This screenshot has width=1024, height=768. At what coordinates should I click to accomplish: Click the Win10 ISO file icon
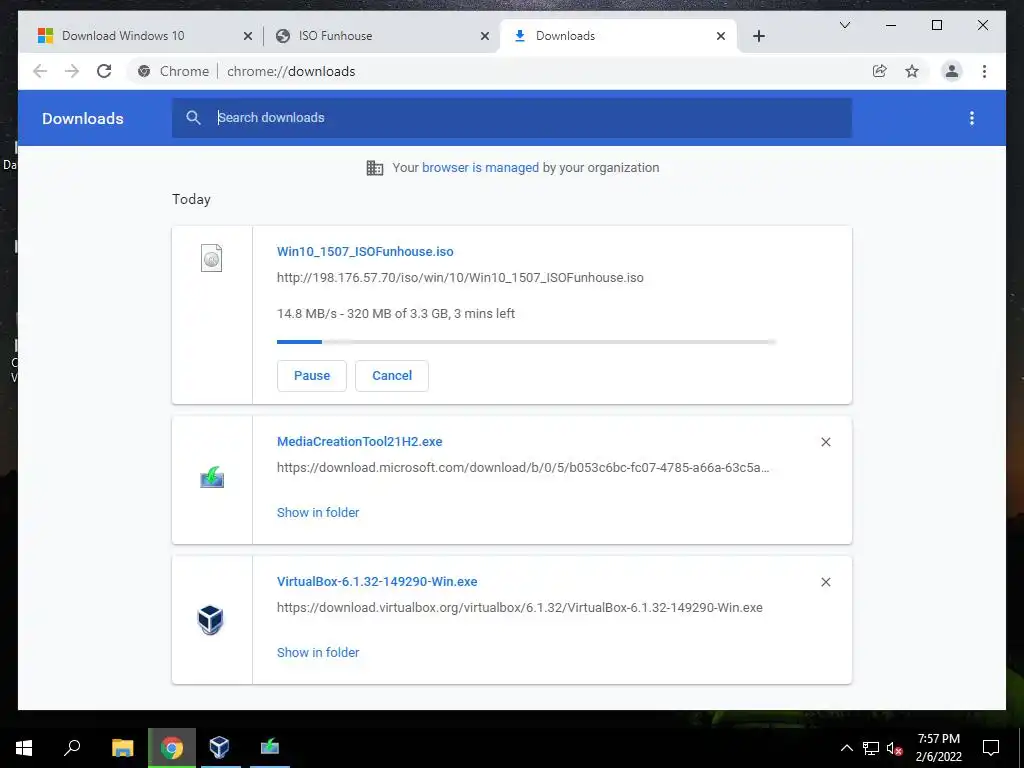coord(212,258)
